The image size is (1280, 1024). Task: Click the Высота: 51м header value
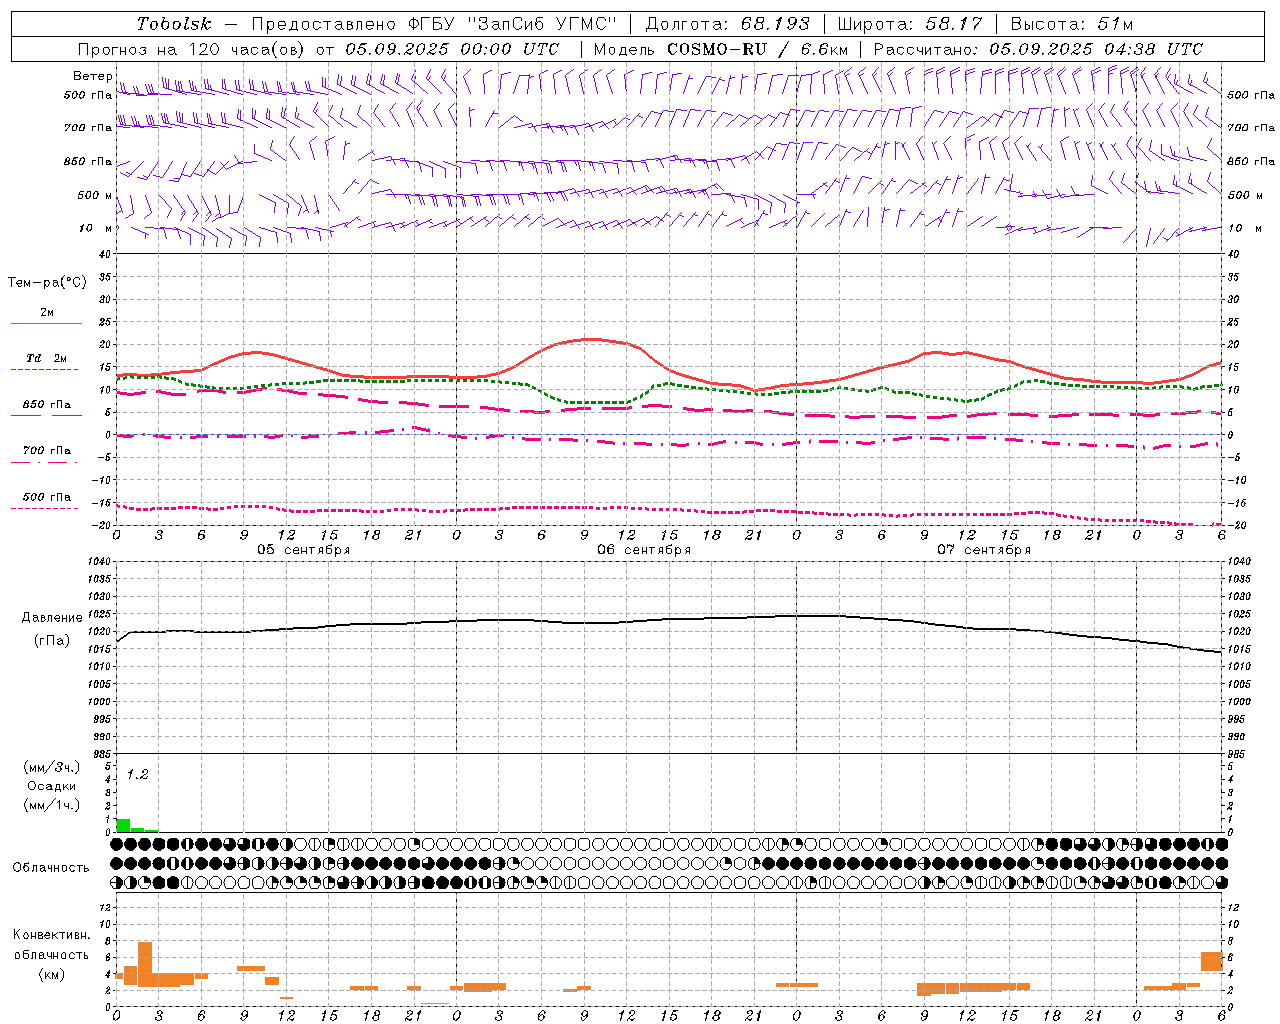click(x=1071, y=24)
